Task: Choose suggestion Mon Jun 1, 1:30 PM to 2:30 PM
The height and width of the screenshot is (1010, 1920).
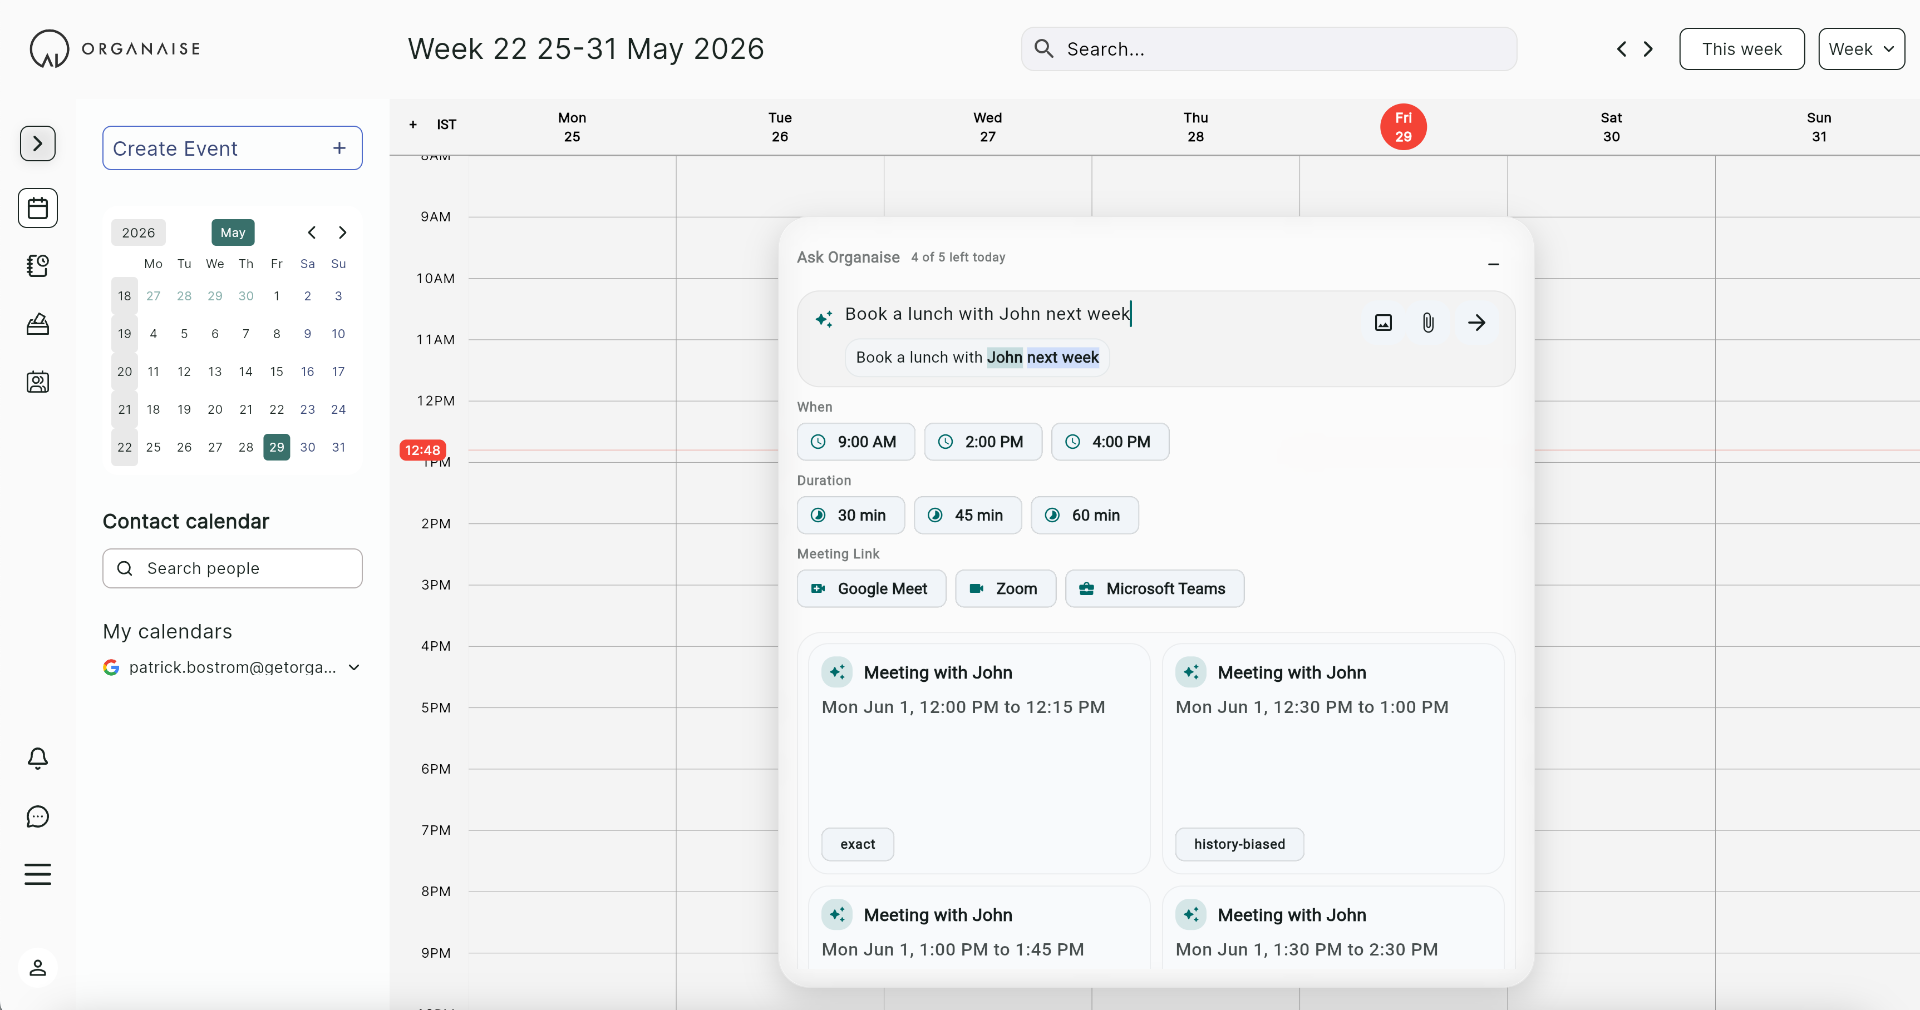Action: pos(1333,928)
